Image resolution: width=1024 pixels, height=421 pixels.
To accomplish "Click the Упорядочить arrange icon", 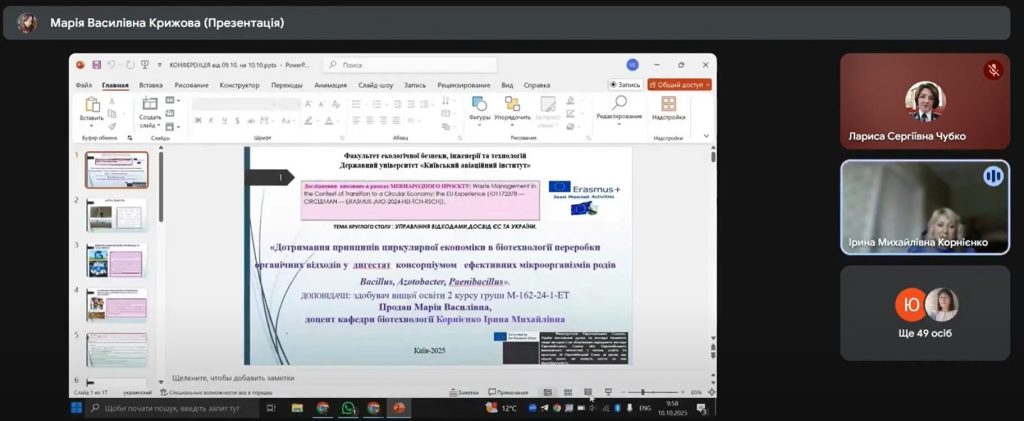I will coord(512,109).
